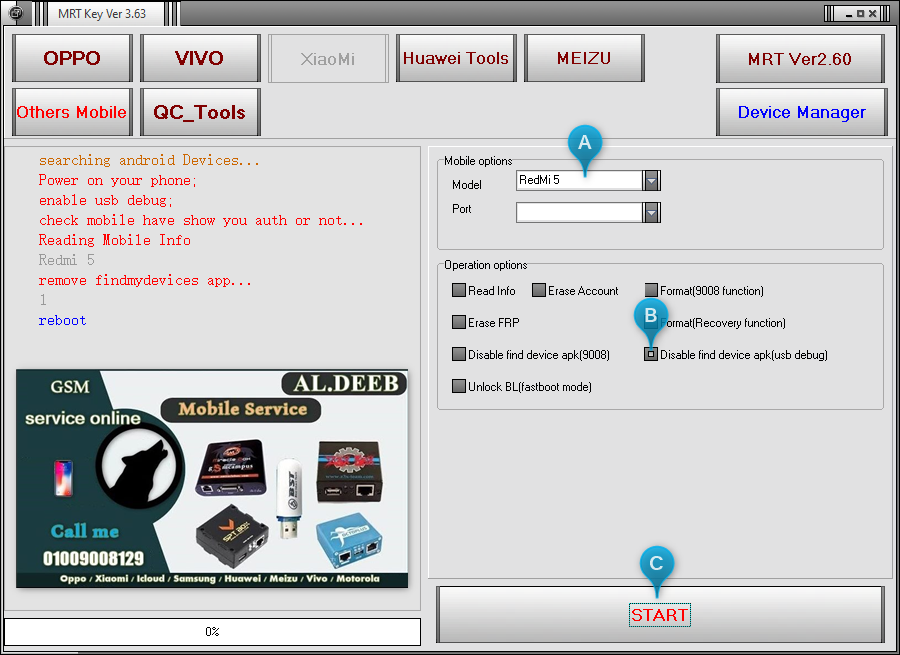This screenshot has width=900, height=655.
Task: Click 'Reading Mobile Info' log line
Action: click(x=114, y=241)
